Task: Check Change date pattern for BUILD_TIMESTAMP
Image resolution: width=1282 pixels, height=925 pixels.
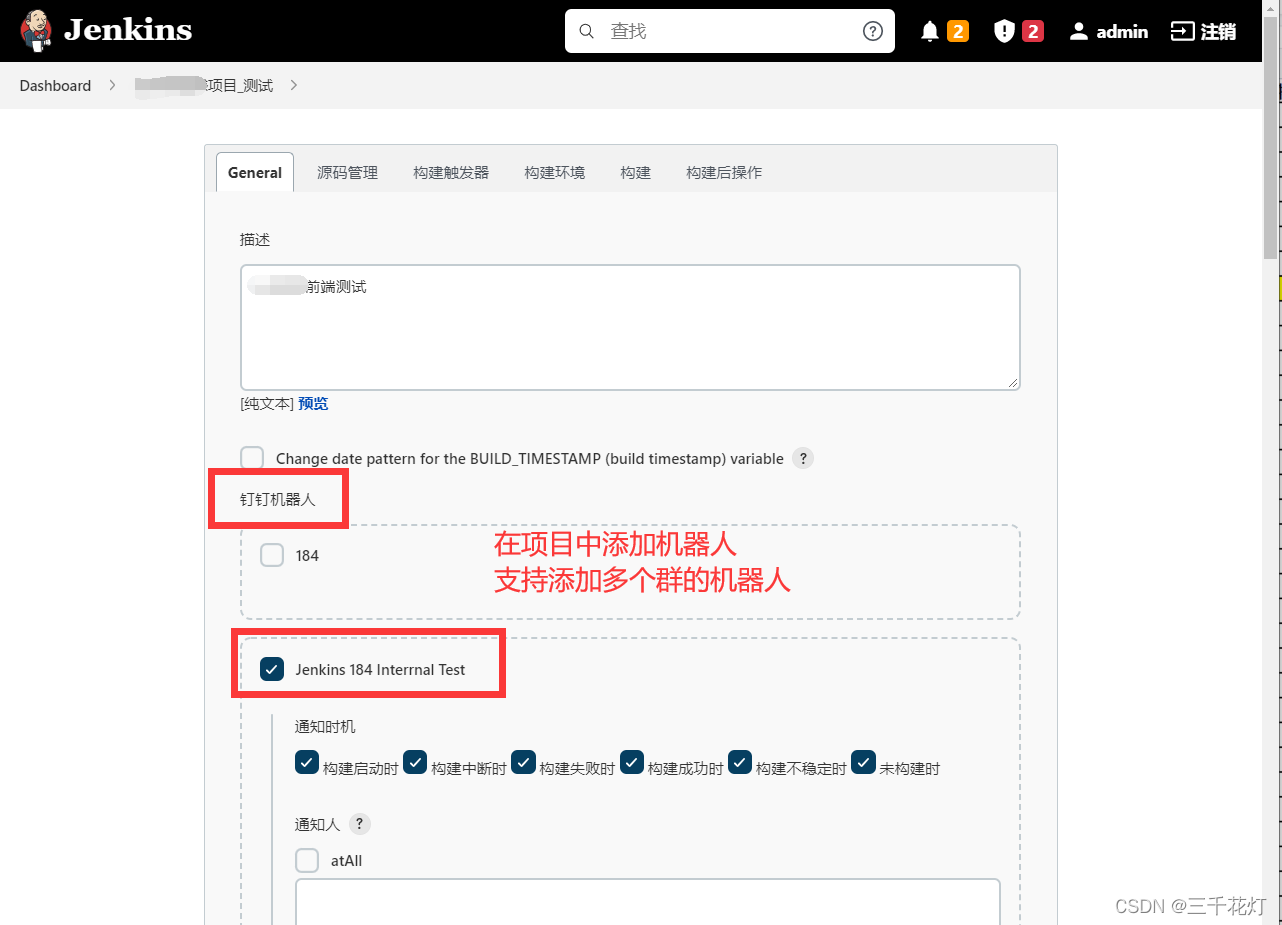Action: coord(251,458)
